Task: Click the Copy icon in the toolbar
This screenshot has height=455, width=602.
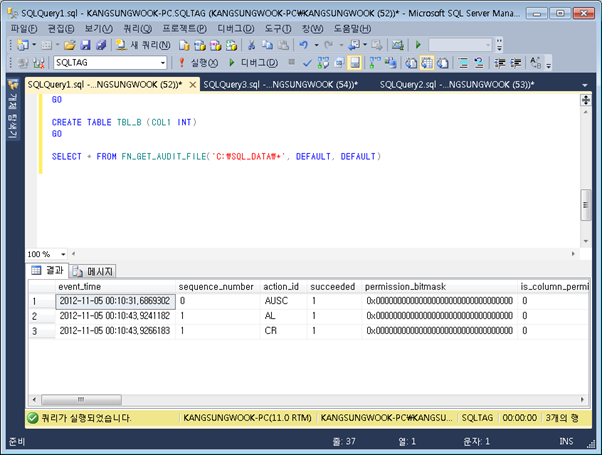Action: coord(267,45)
